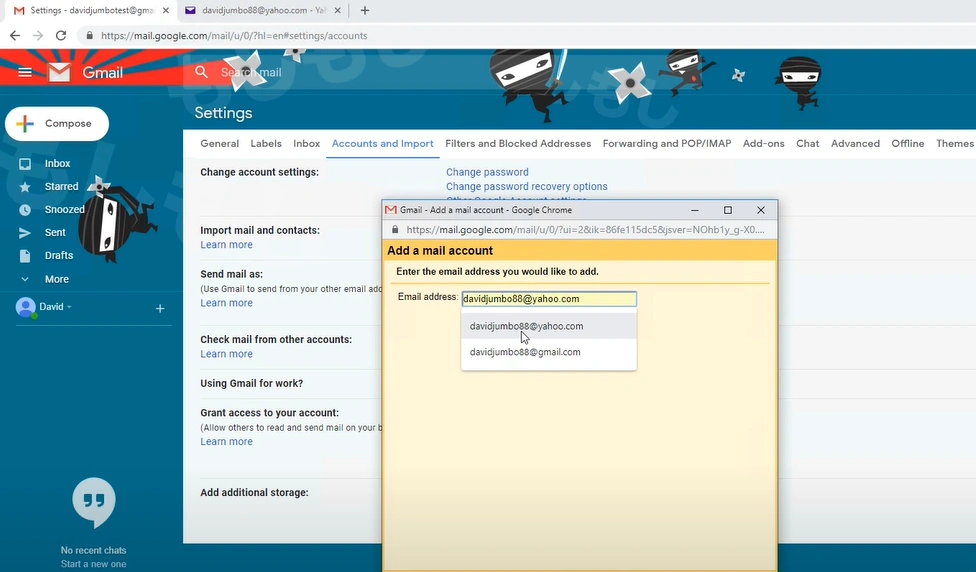Click the Change password link
The image size is (976, 572).
[487, 172]
